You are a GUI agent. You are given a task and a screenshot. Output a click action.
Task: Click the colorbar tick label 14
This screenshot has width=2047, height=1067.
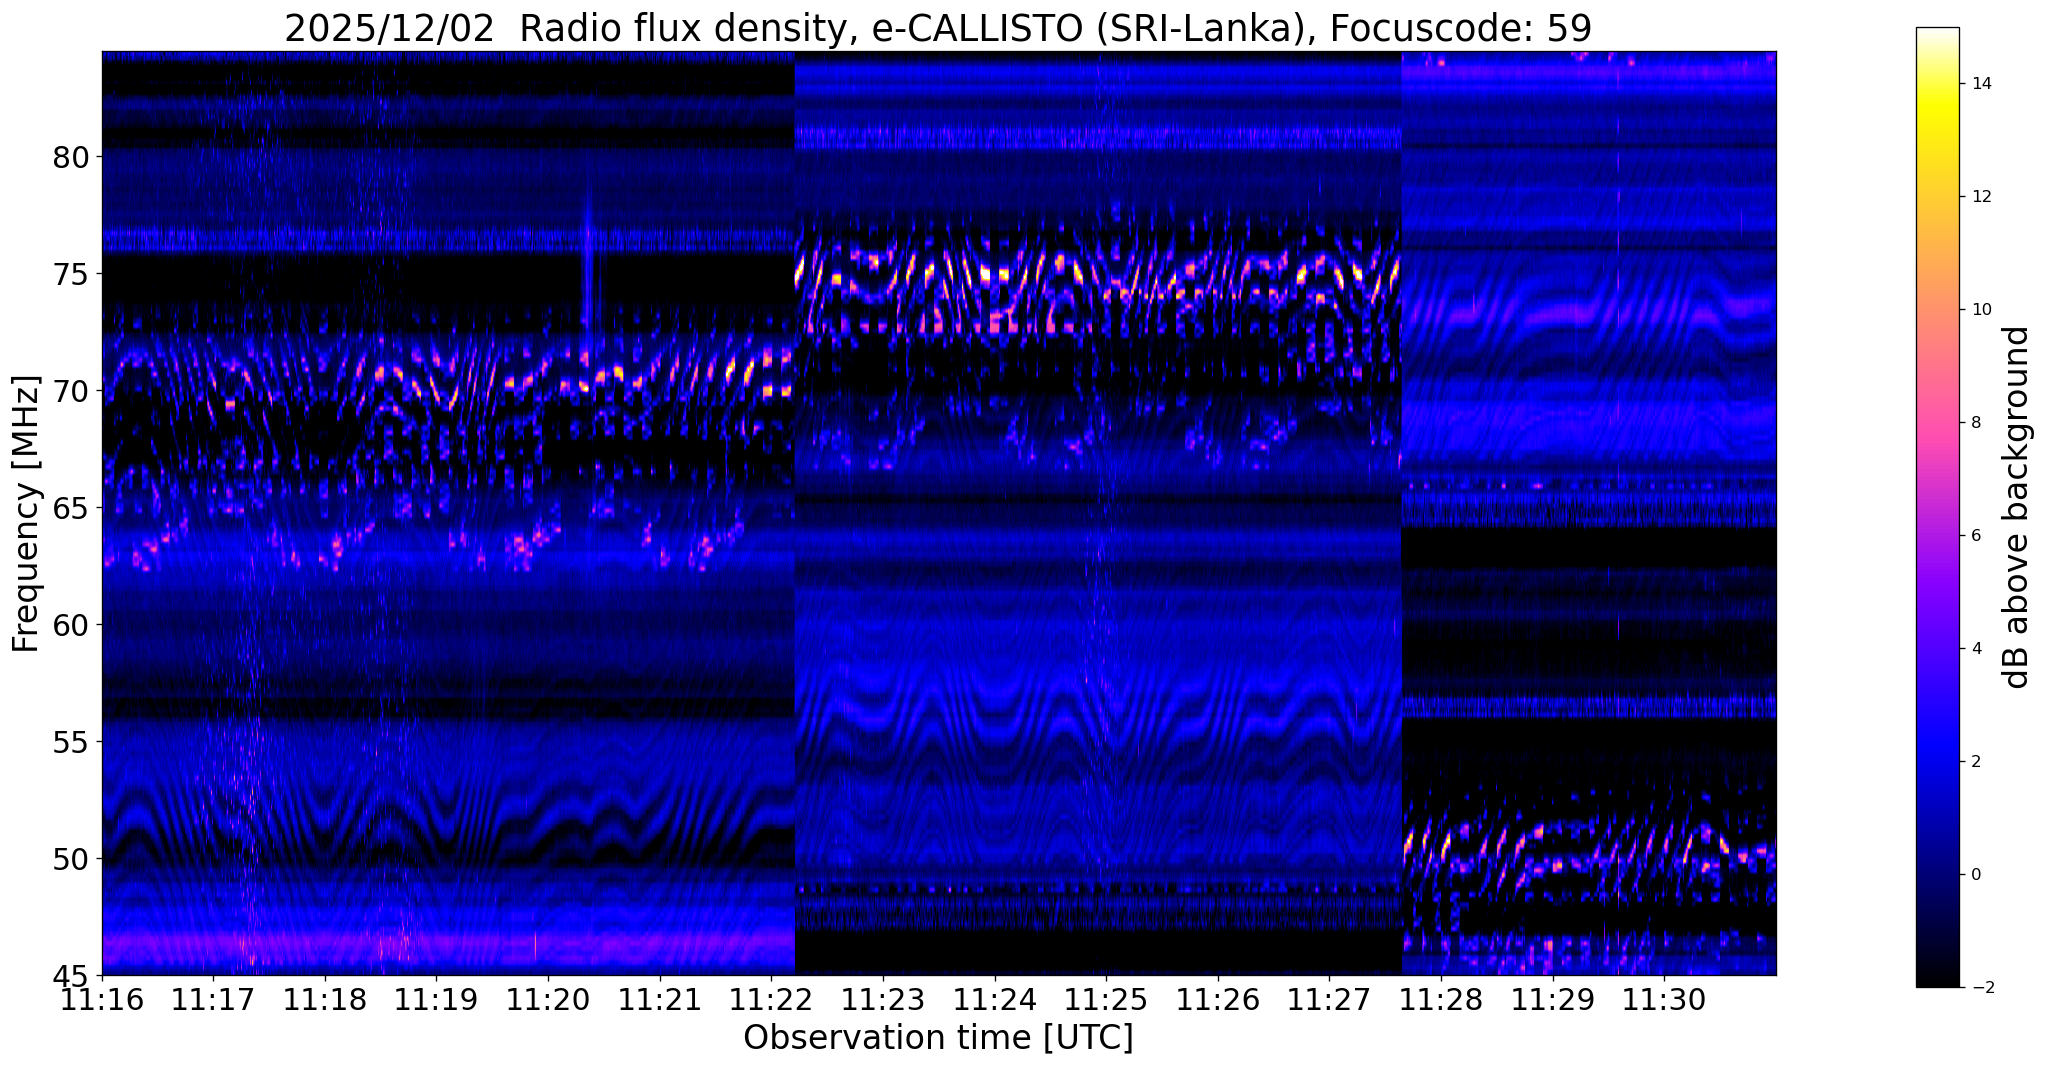pos(1979,84)
